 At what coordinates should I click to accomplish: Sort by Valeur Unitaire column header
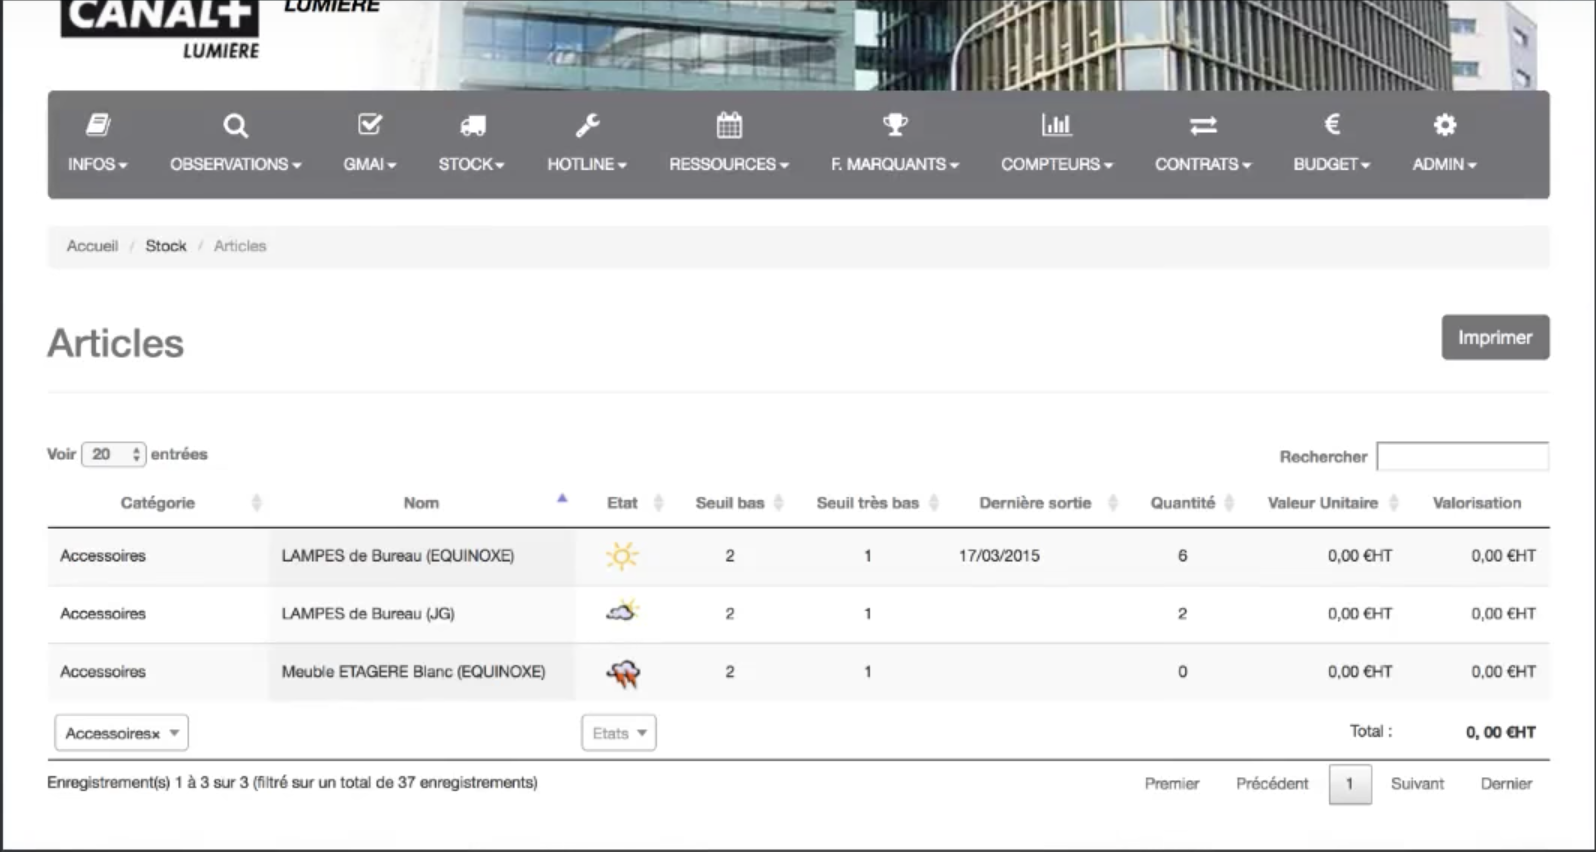[x=1323, y=503]
